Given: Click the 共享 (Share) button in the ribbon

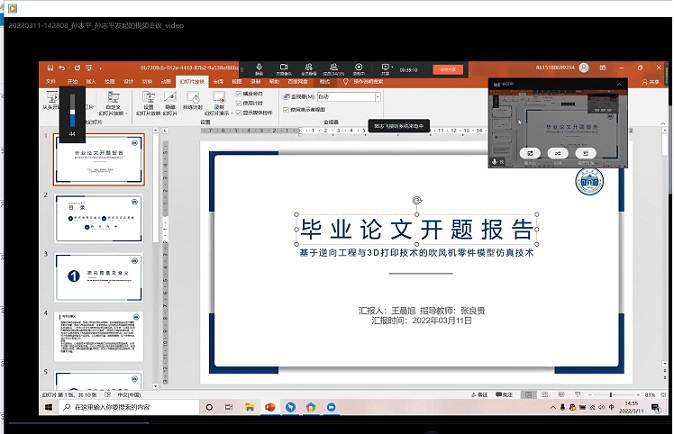Looking at the screenshot, I should tap(650, 82).
